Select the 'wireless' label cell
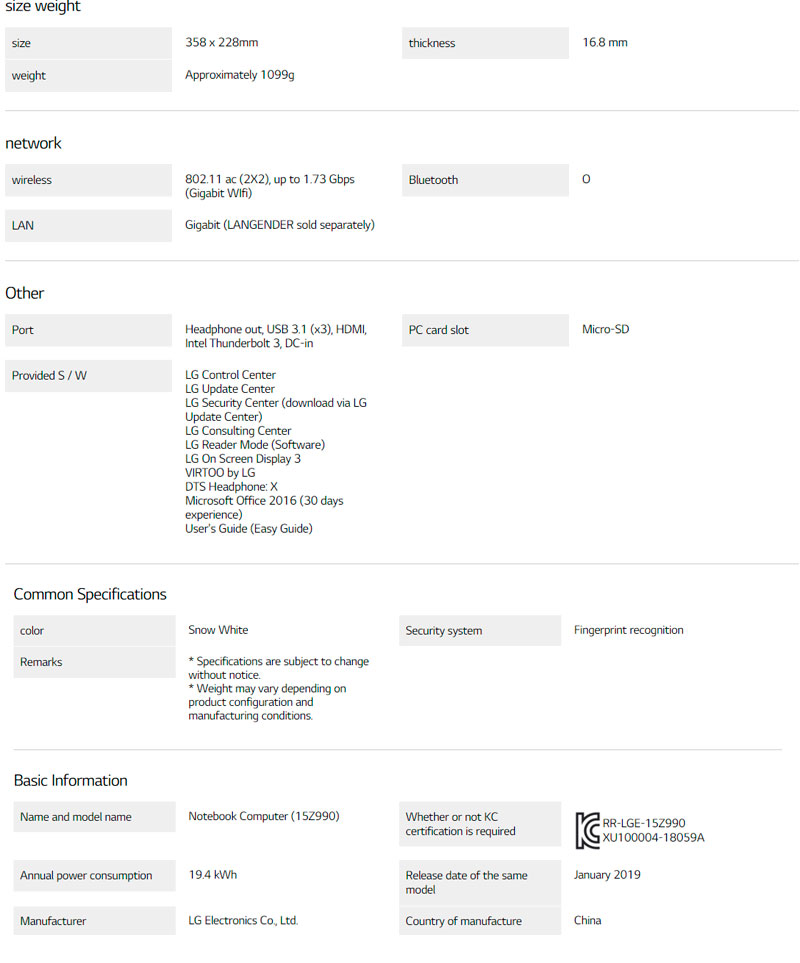Viewport: 800px width, 963px height. click(x=88, y=180)
